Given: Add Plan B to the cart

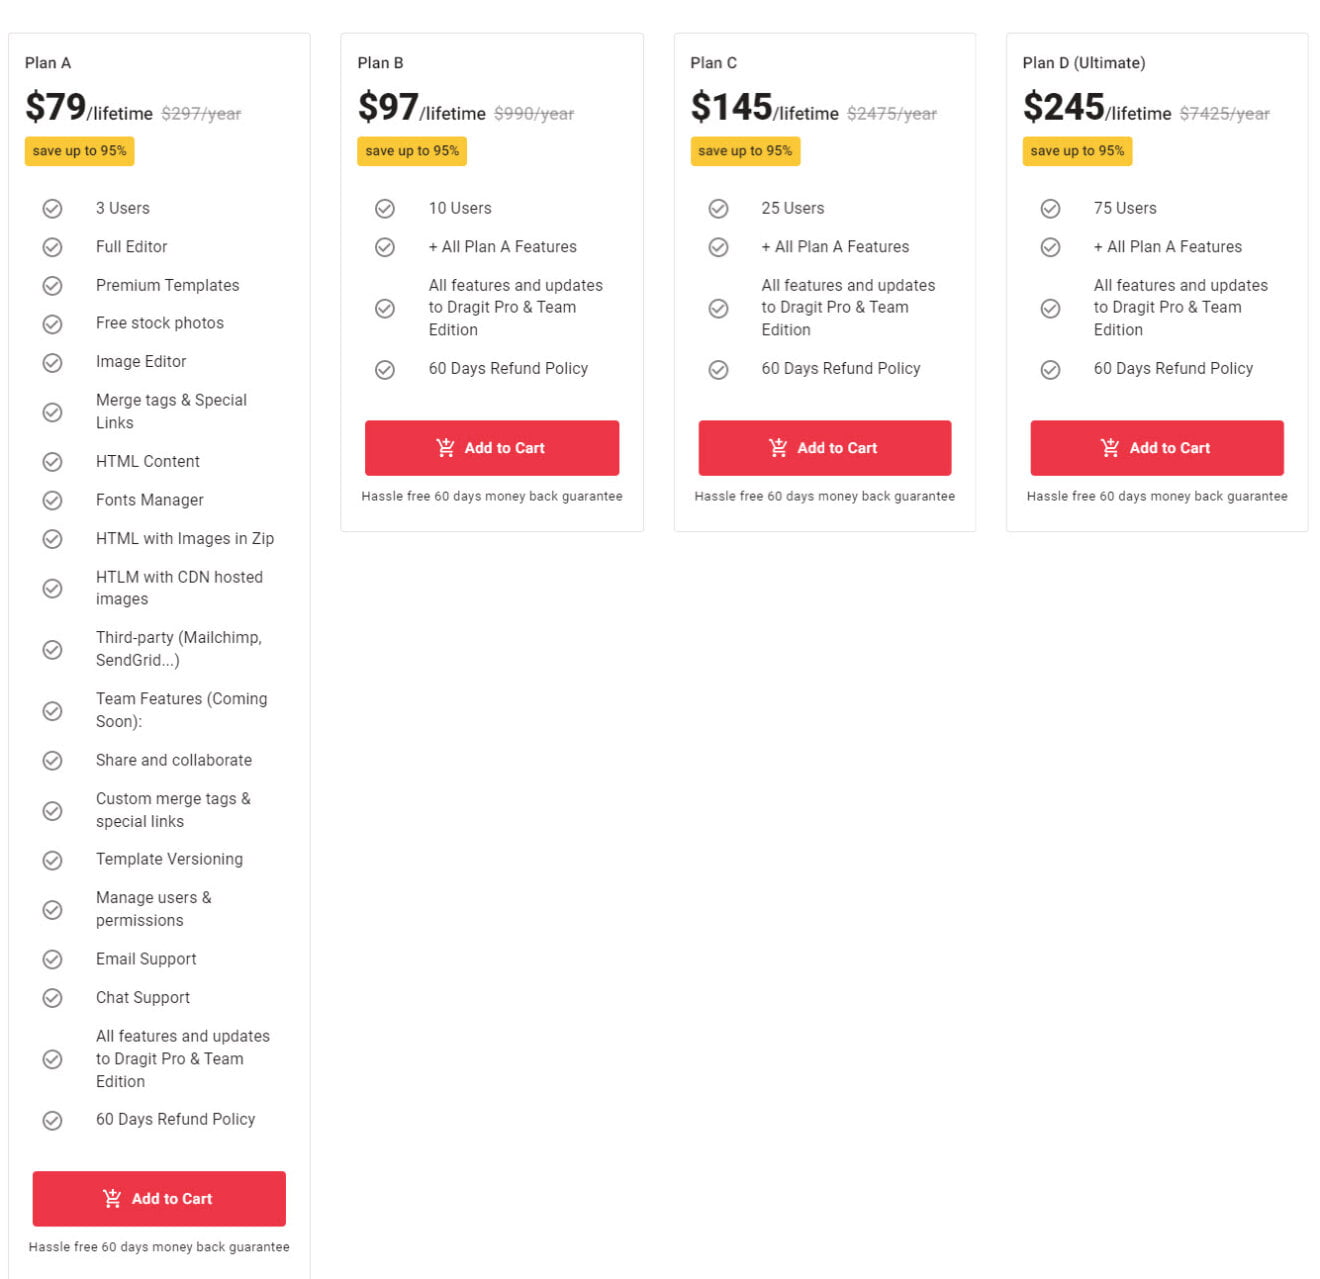Looking at the screenshot, I should [x=491, y=448].
